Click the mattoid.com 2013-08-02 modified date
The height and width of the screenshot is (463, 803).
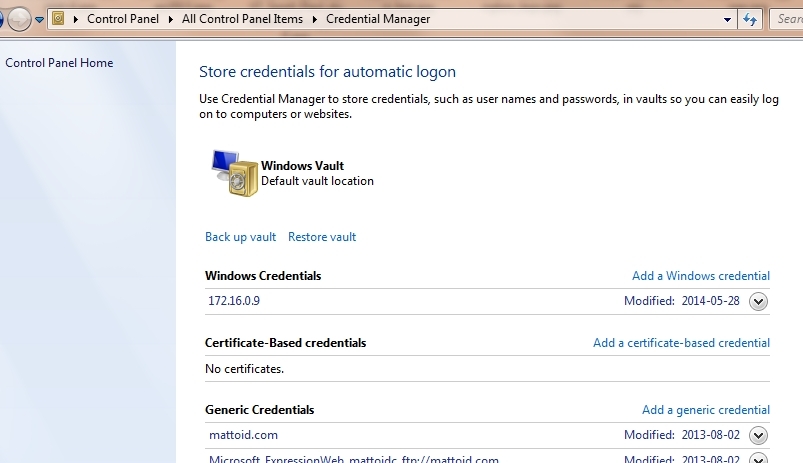[x=710, y=435]
